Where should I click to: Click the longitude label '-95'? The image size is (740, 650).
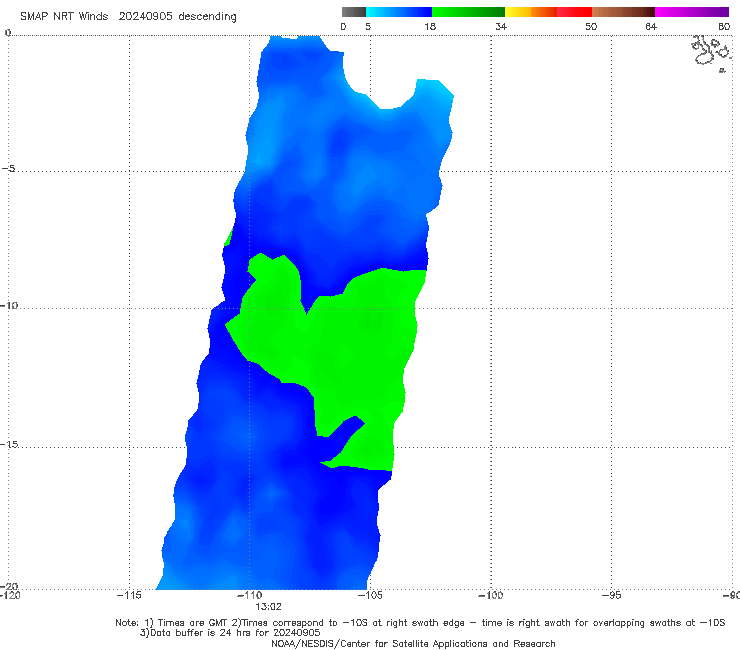coord(612,595)
